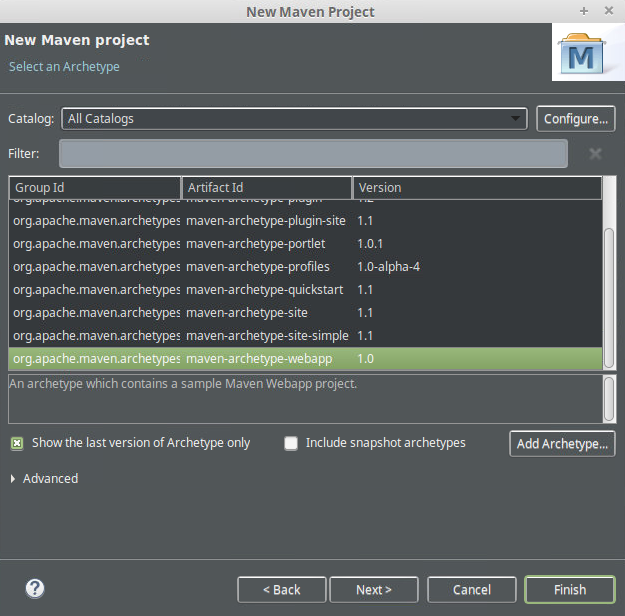Select maven-archetype-quickstart row

(305, 290)
